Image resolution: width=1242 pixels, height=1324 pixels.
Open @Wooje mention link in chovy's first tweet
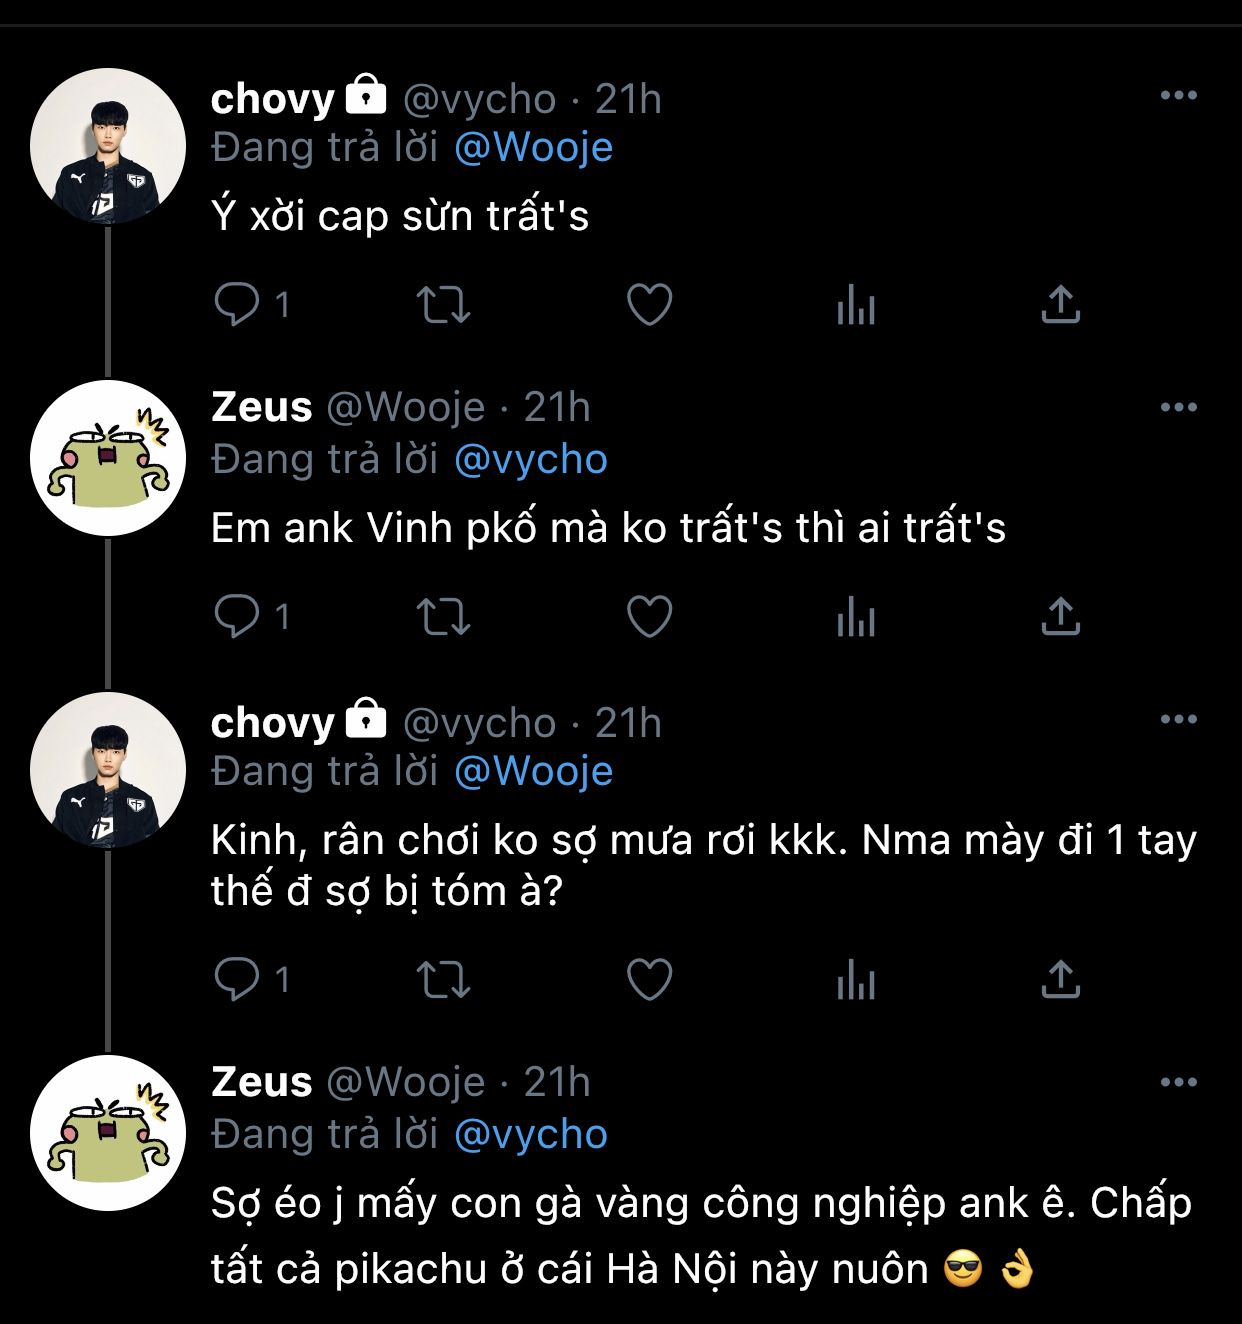pyautogui.click(x=533, y=148)
